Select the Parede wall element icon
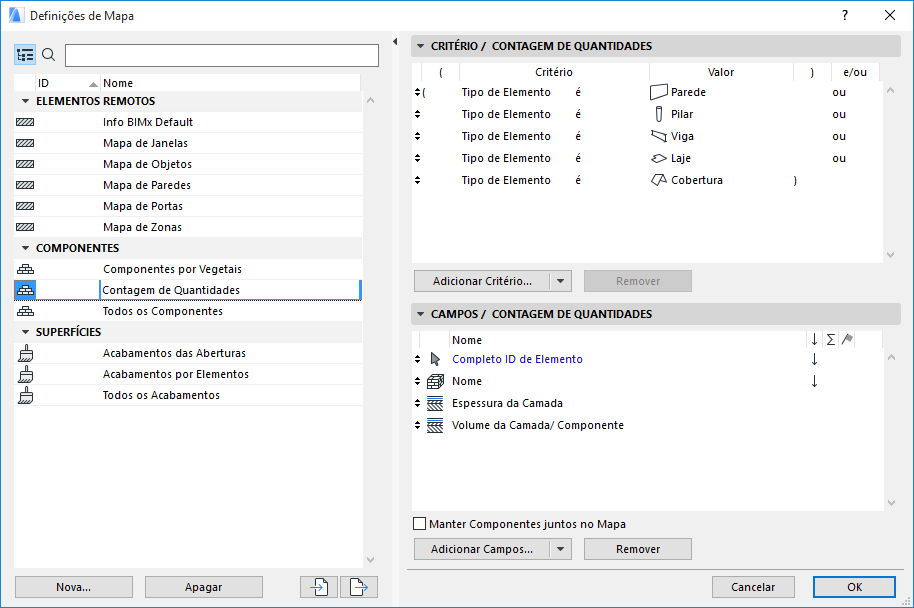Screen dimensions: 914x608 tap(658, 92)
